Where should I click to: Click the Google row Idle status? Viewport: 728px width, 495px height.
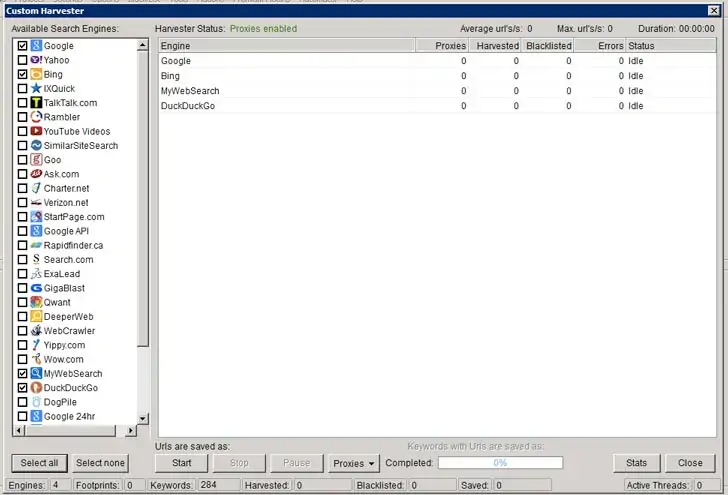636,61
